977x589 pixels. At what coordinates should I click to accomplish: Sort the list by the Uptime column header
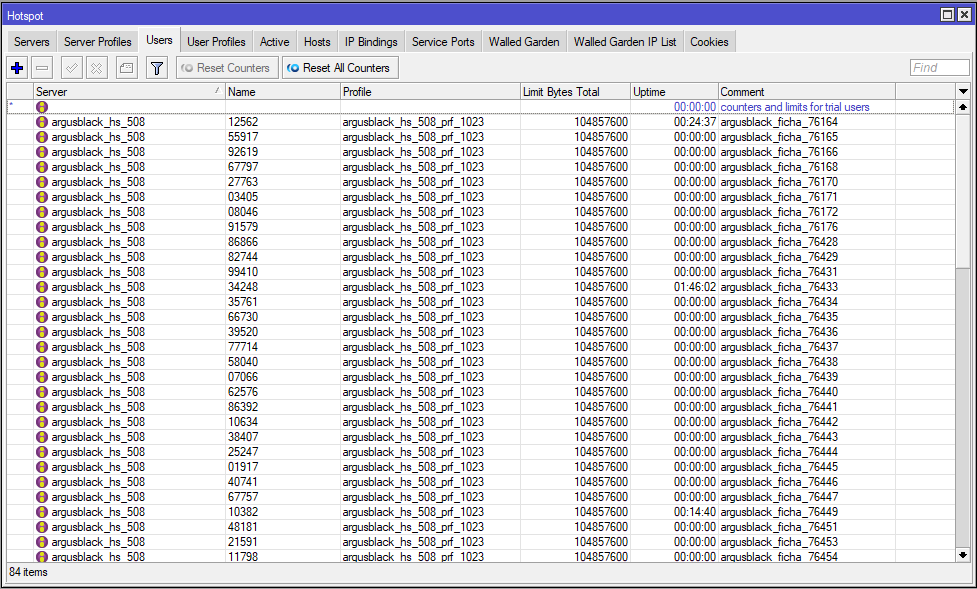click(673, 92)
